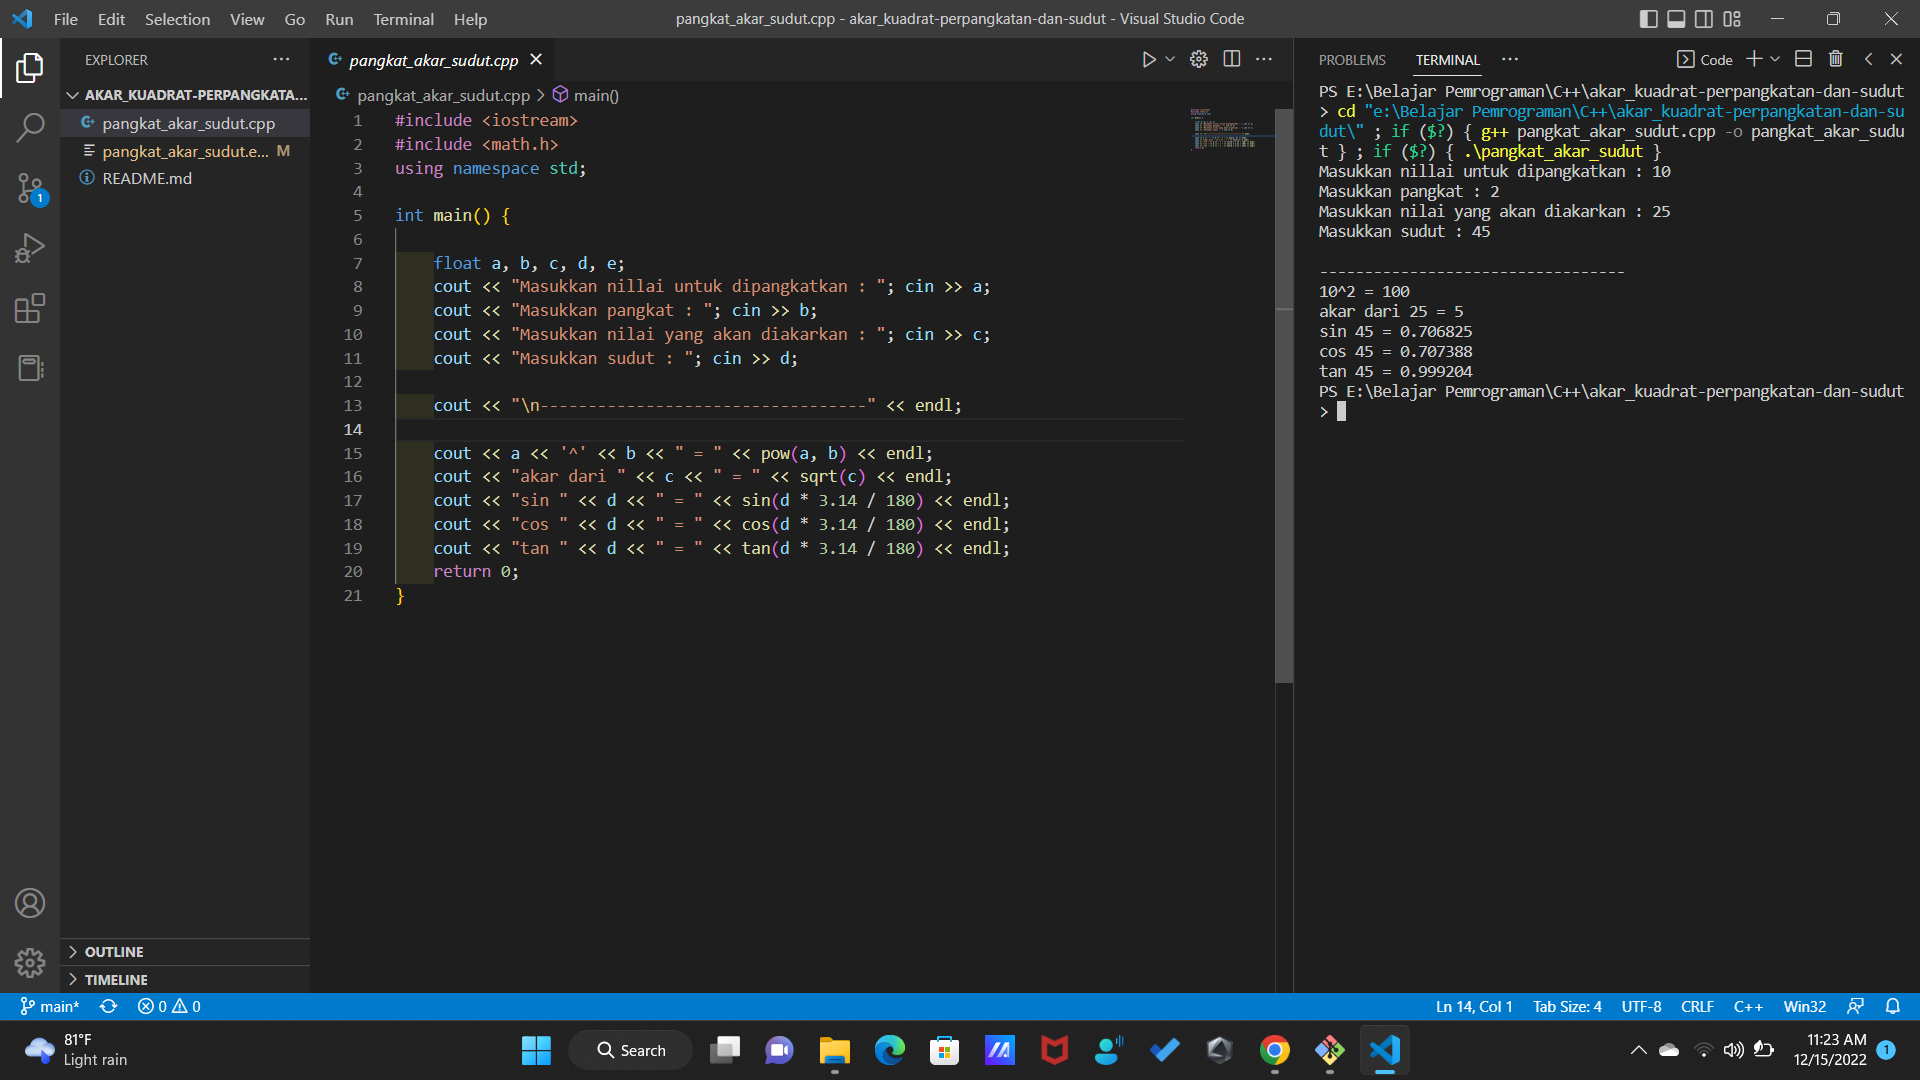This screenshot has height=1080, width=1920.
Task: Toggle Panel visibility layout button
Action: click(1677, 19)
